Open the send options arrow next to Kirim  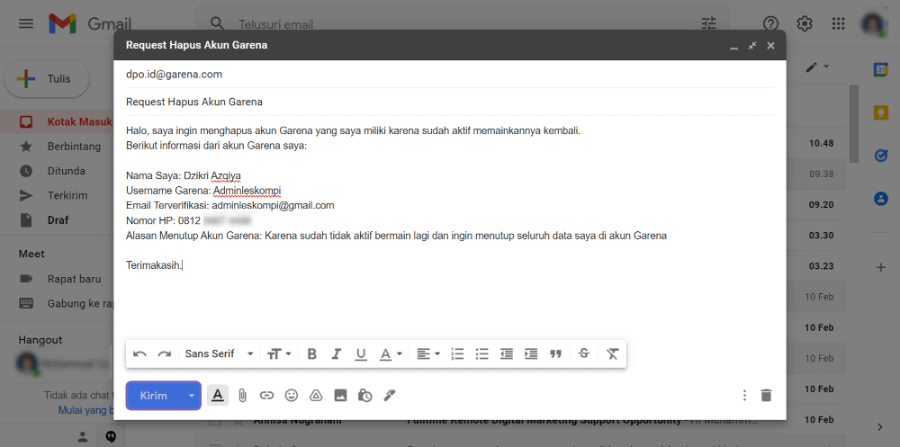[192, 395]
